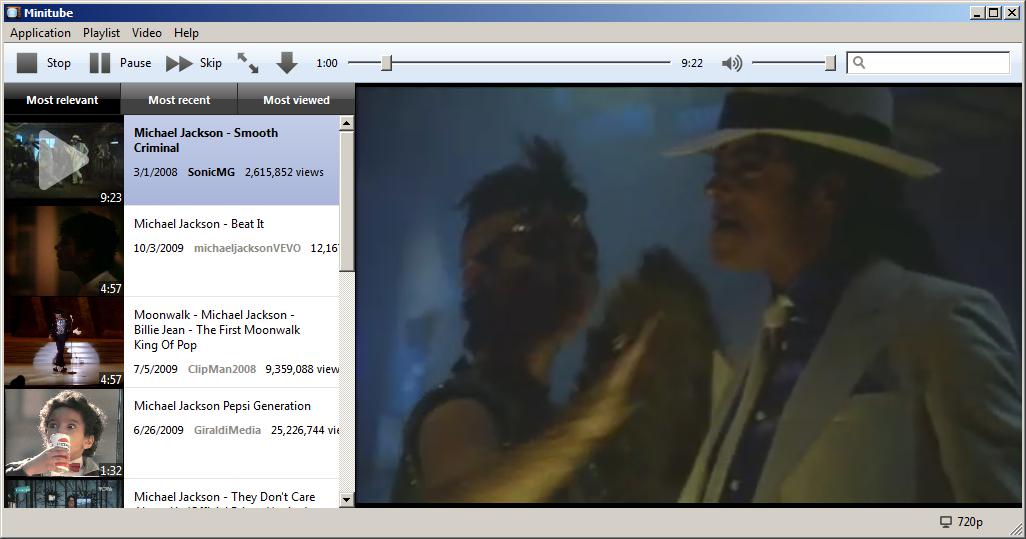Screen dimensions: 1026x539
Task: Click the magnifier icon in search box
Action: click(859, 62)
